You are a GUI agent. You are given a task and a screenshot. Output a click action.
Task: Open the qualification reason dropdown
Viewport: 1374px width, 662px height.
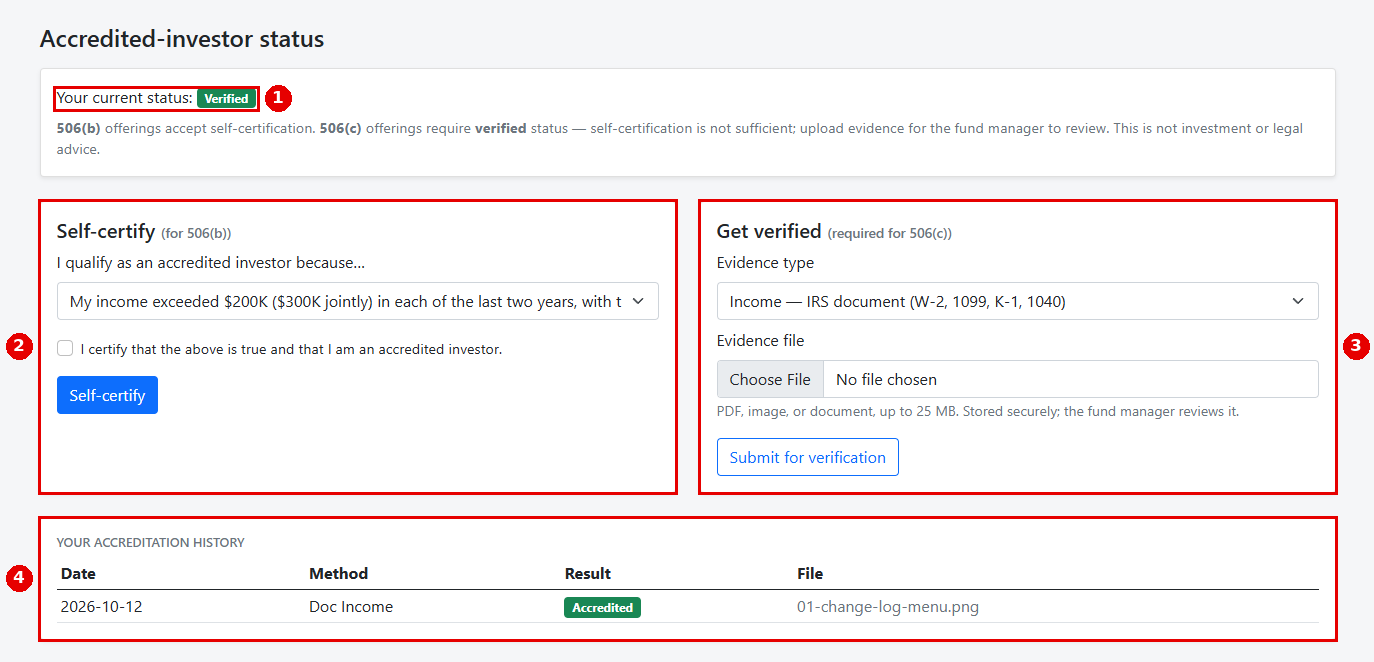[x=358, y=301]
